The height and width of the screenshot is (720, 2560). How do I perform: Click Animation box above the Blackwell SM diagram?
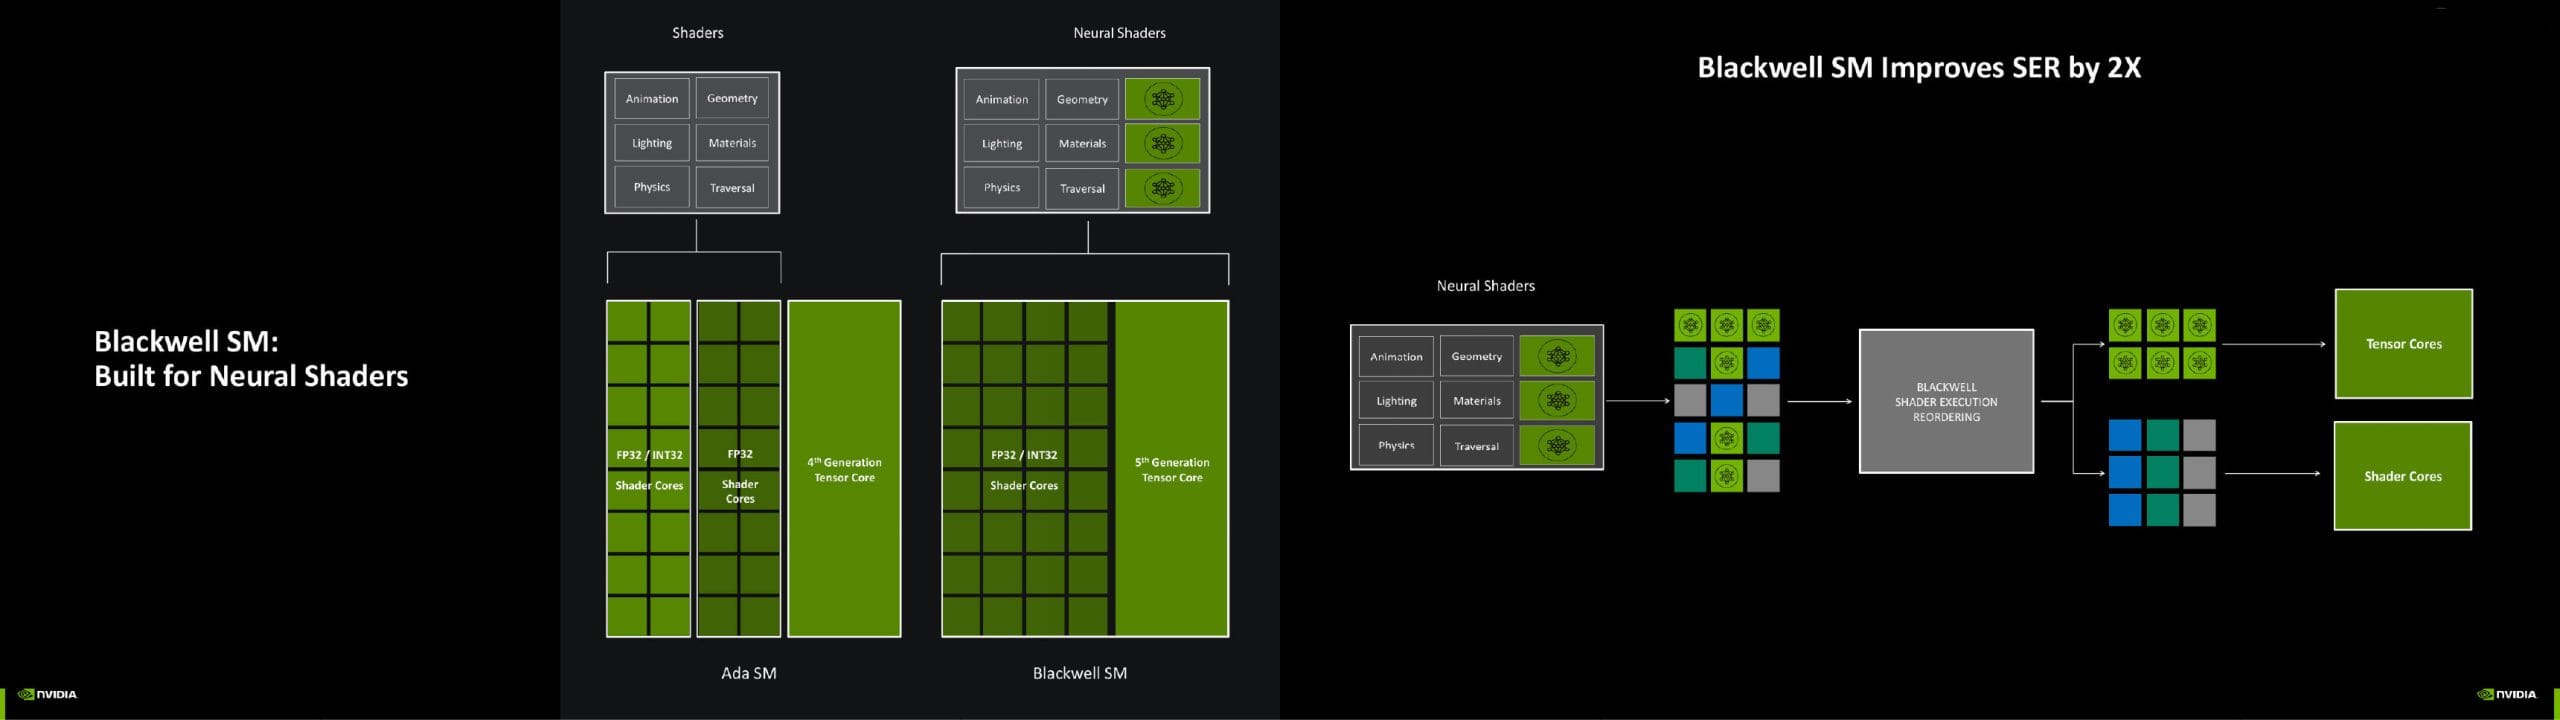click(1002, 99)
